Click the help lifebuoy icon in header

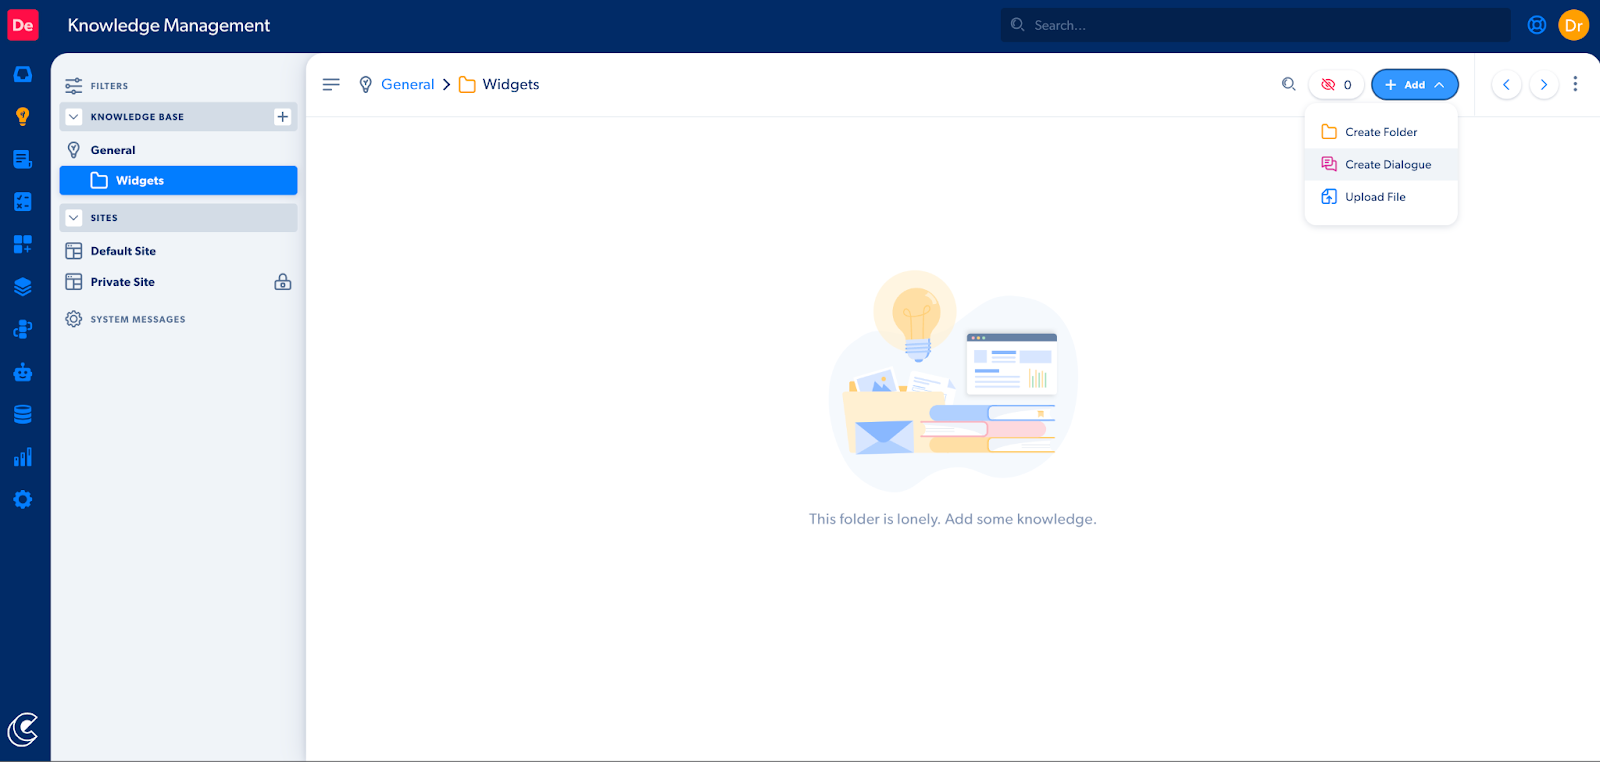point(1537,25)
